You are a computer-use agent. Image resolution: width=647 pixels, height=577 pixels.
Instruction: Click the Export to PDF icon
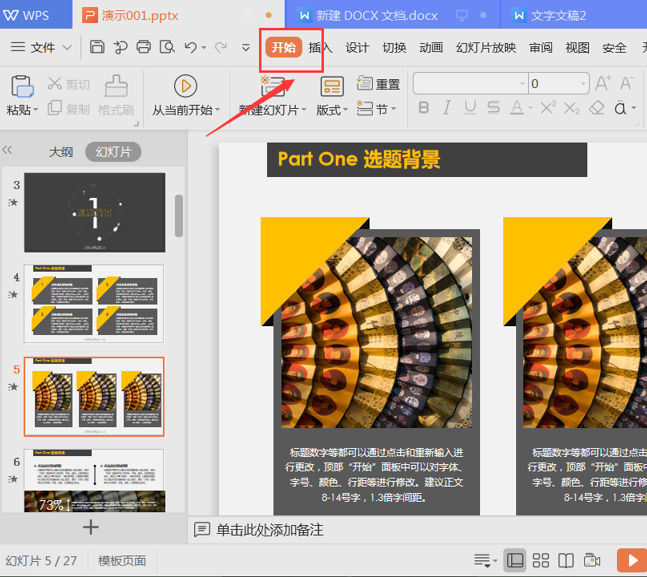120,47
